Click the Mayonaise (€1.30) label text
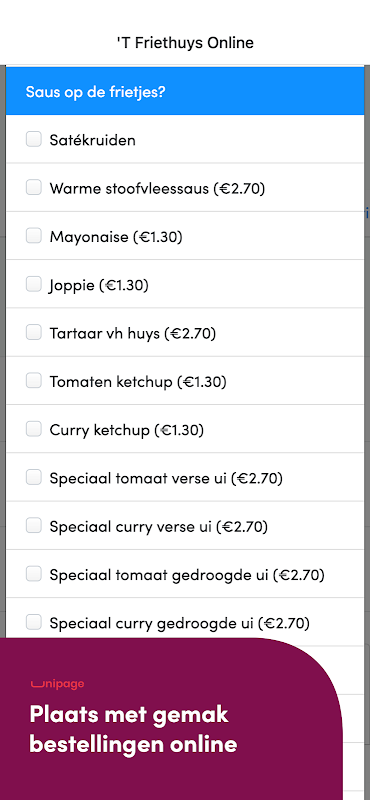The width and height of the screenshot is (370, 800). [x=116, y=237]
